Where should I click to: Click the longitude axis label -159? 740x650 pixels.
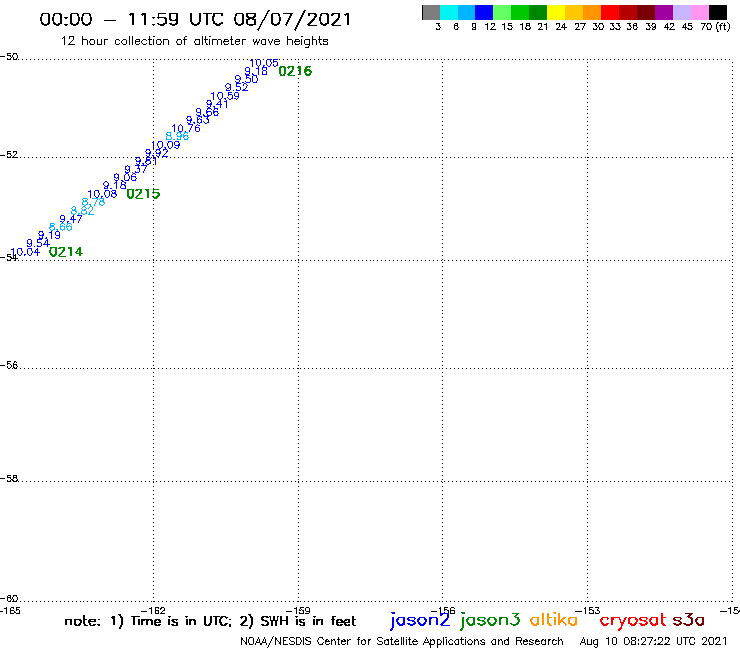pos(298,611)
